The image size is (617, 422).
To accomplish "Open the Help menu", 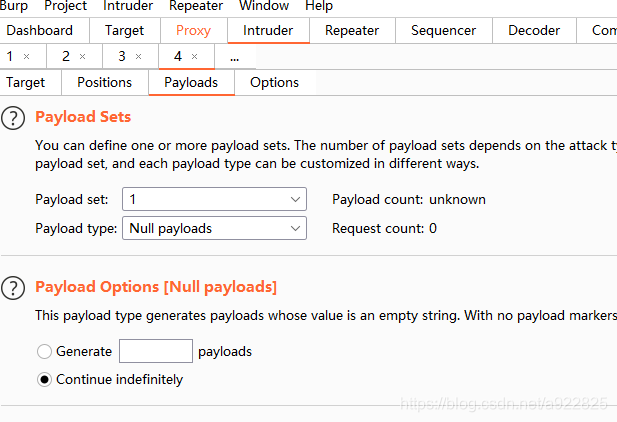I will tap(319, 6).
